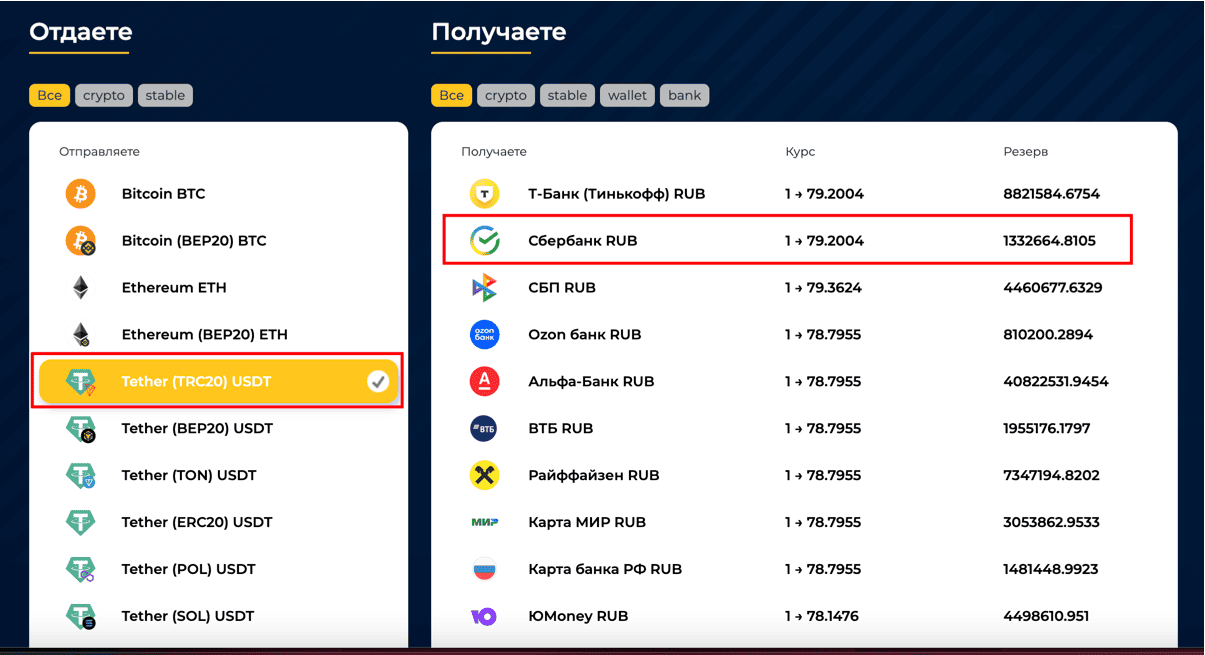Toggle the checkmark on Tether (TRC20) USDT
Image resolution: width=1205 pixels, height=655 pixels.
pos(377,382)
